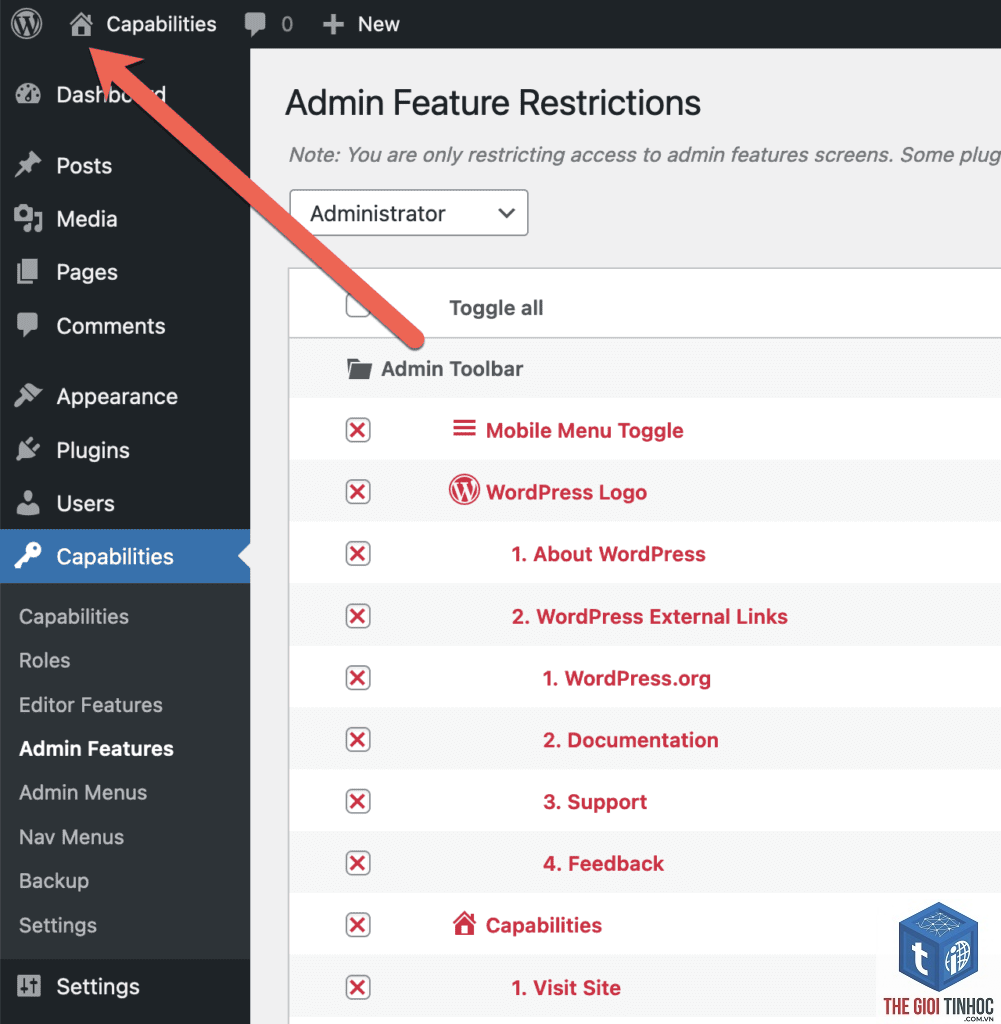Click the 1. WordPress.org label
Image resolution: width=1001 pixels, height=1024 pixels.
(x=627, y=679)
